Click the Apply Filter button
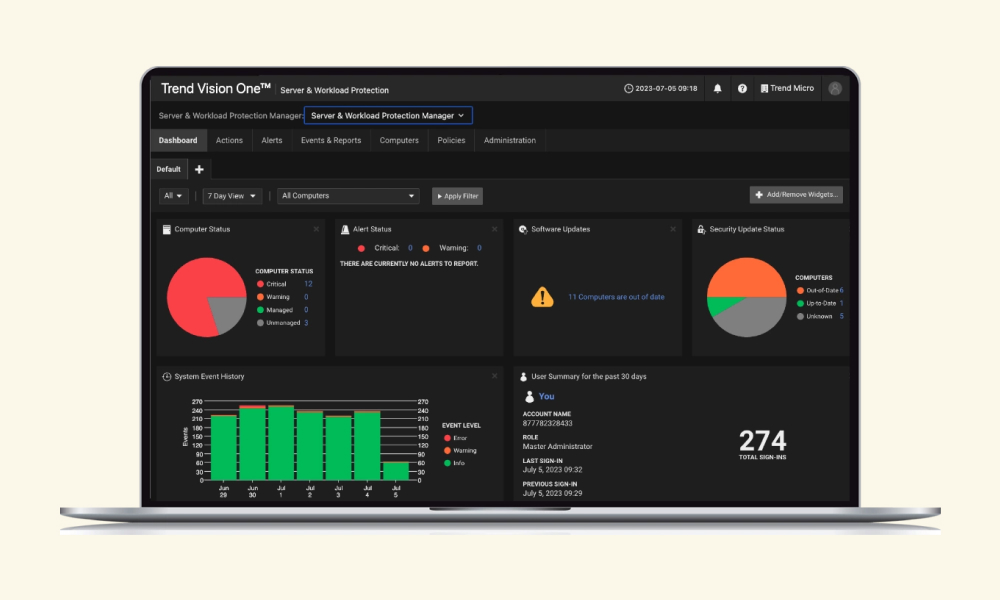The height and width of the screenshot is (600, 1000). (457, 196)
